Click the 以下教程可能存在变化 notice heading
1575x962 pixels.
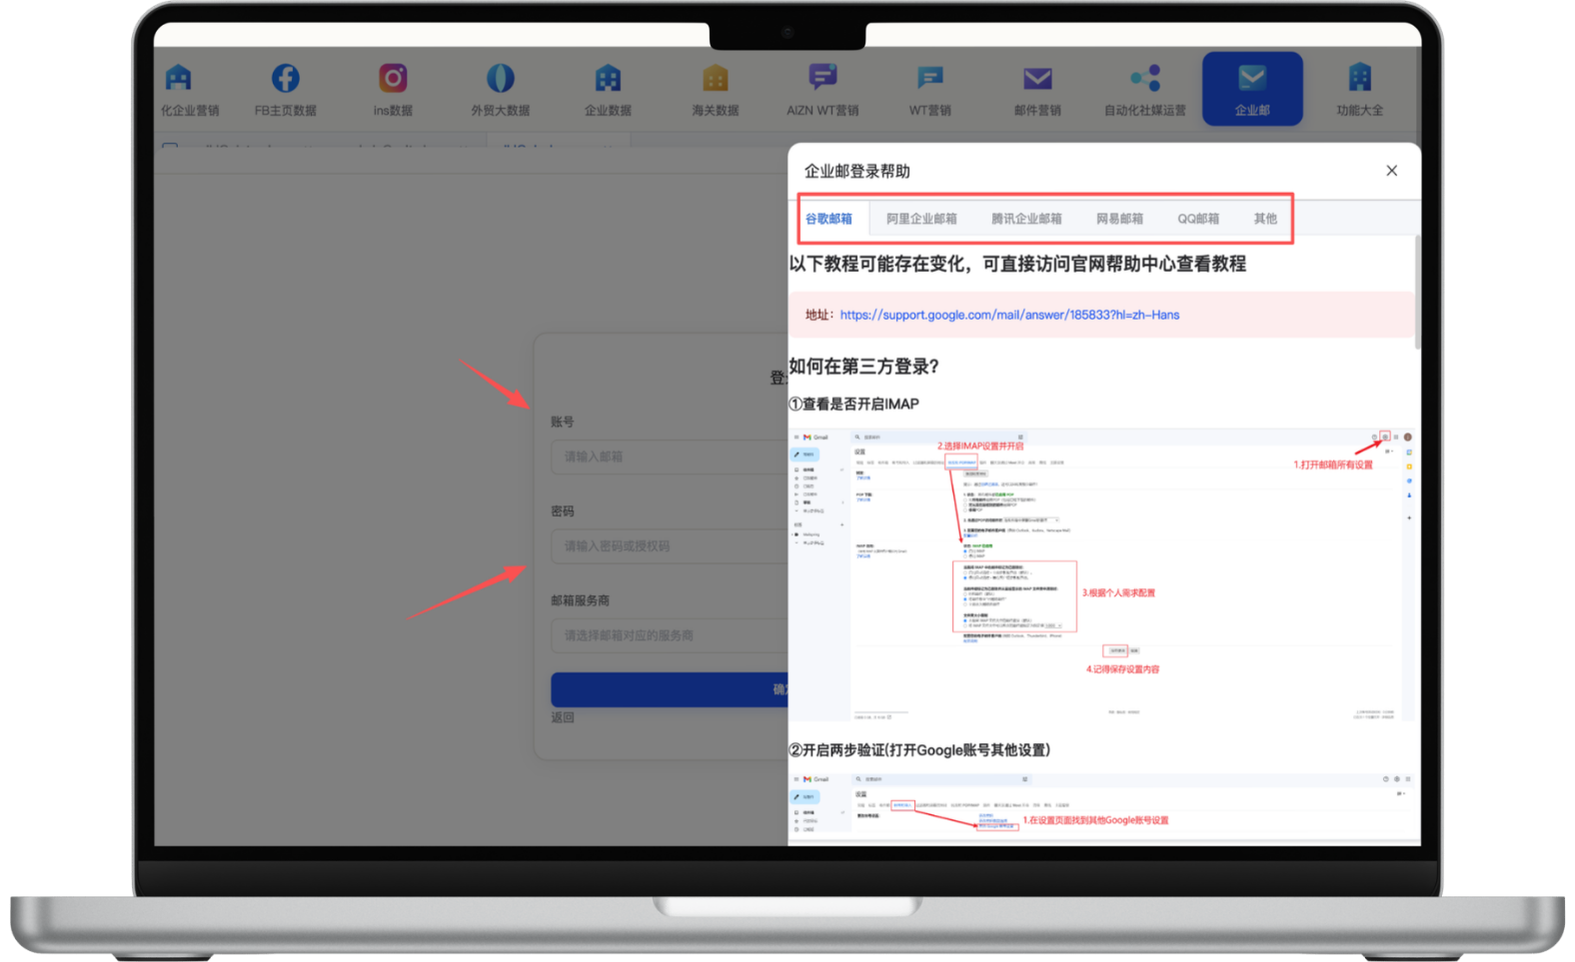pos(1018,264)
